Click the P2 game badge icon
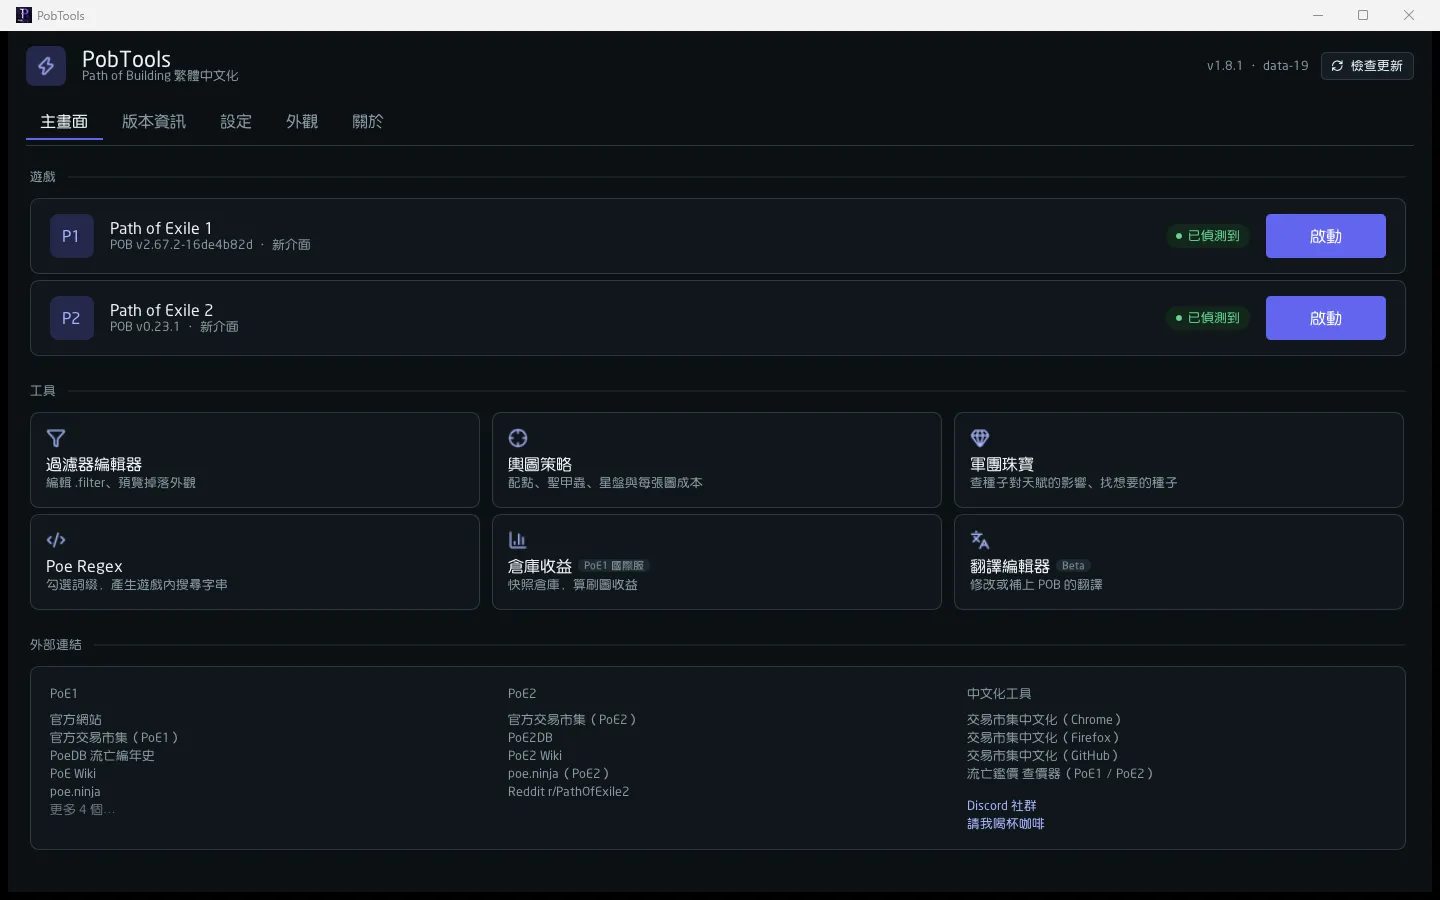Viewport: 1440px width, 900px height. tap(71, 318)
